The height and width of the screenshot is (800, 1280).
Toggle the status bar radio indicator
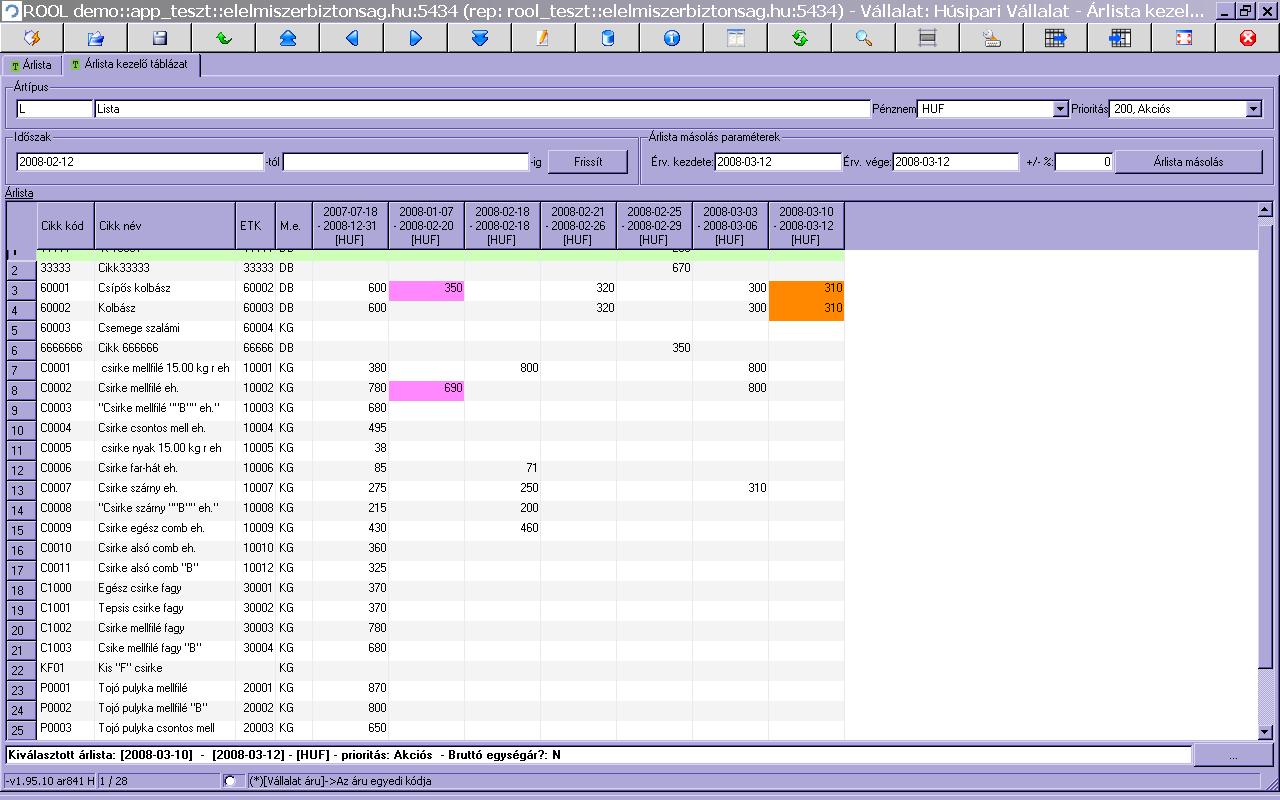tap(231, 780)
